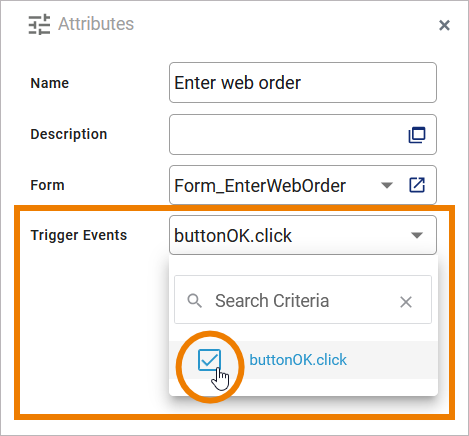Focus the Search Criteria input

303,300
